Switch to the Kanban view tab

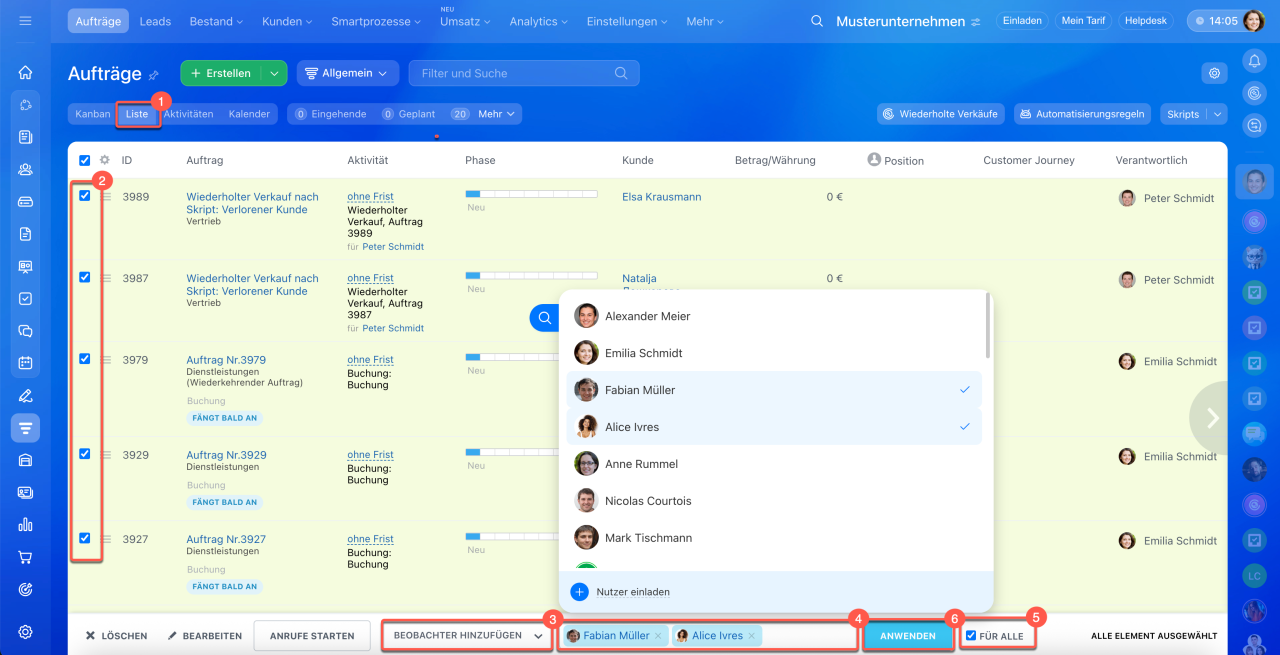click(x=92, y=114)
